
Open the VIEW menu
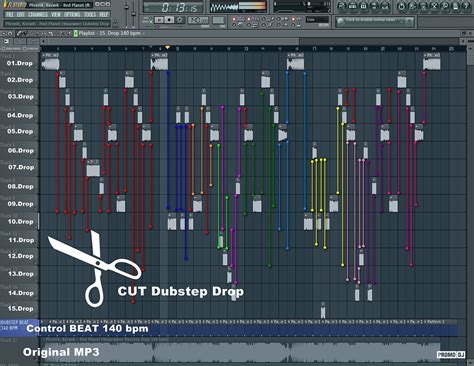pyautogui.click(x=56, y=15)
